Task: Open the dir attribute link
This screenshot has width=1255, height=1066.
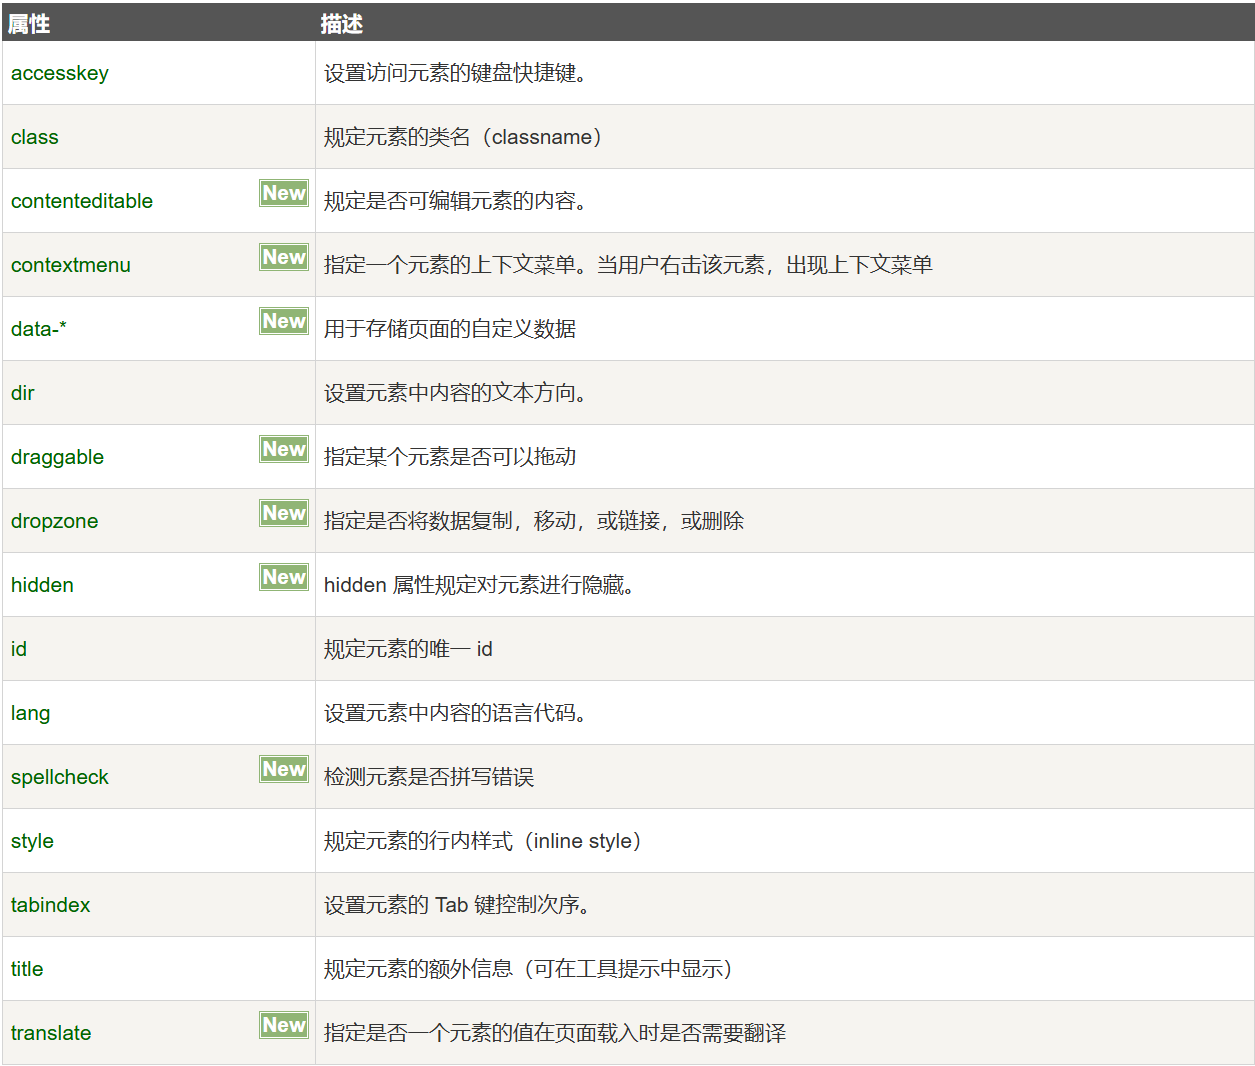Action: (23, 393)
